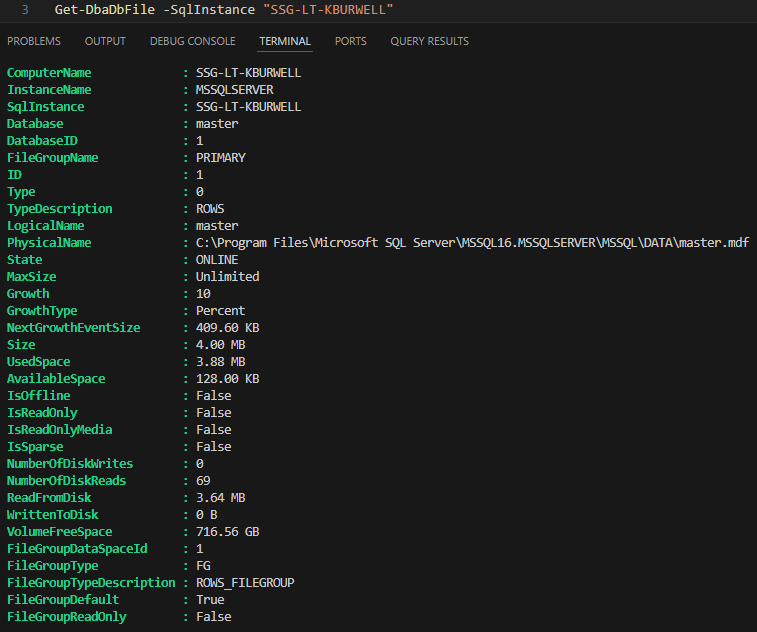Click the NextGrowthEventSize value 409.60 KB

(x=227, y=328)
